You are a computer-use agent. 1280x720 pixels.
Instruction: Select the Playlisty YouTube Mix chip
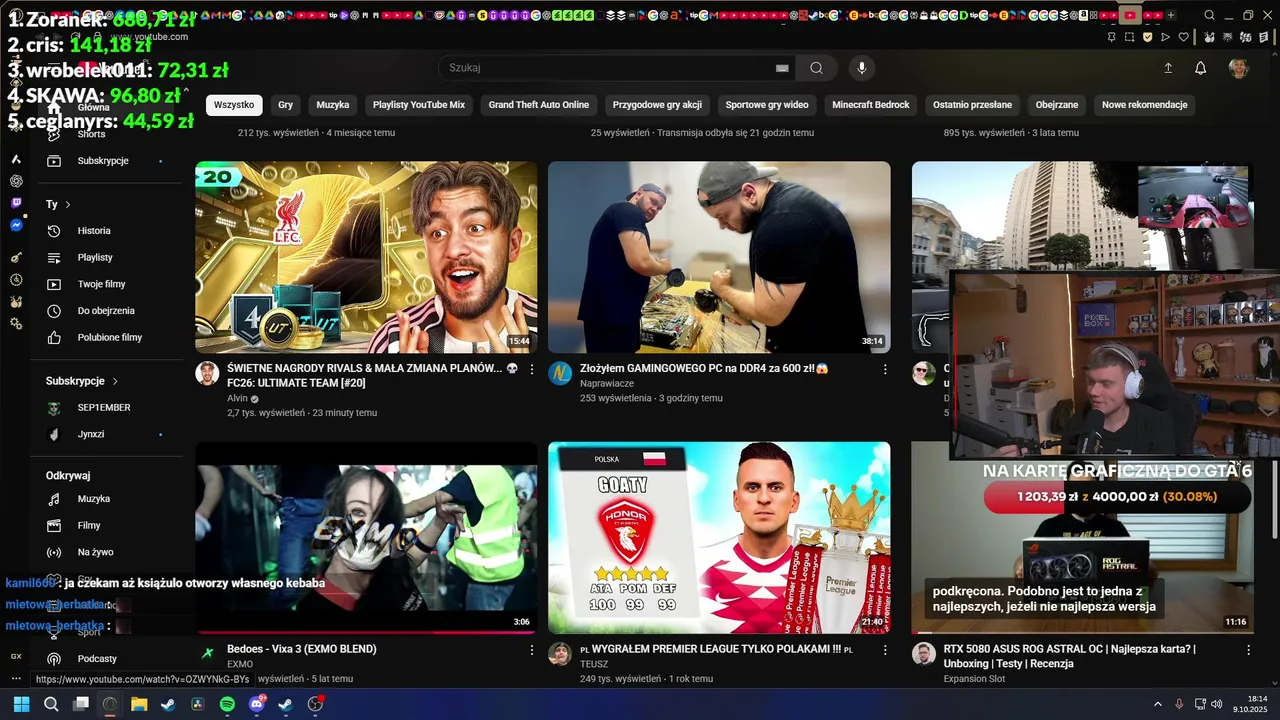click(419, 105)
